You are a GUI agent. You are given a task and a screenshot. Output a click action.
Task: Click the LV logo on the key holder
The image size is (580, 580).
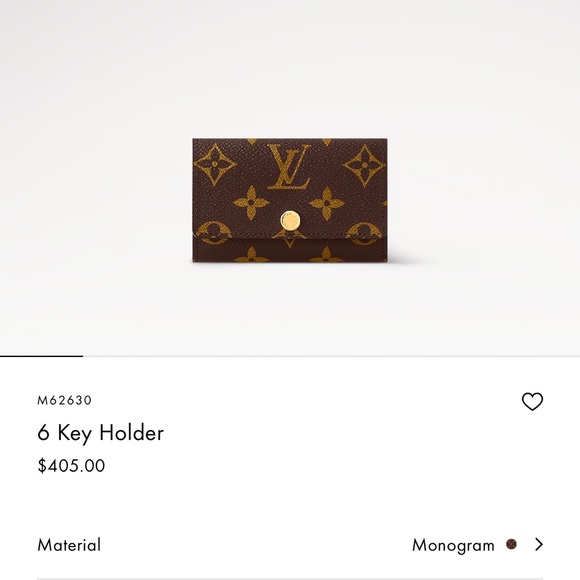[x=289, y=167]
